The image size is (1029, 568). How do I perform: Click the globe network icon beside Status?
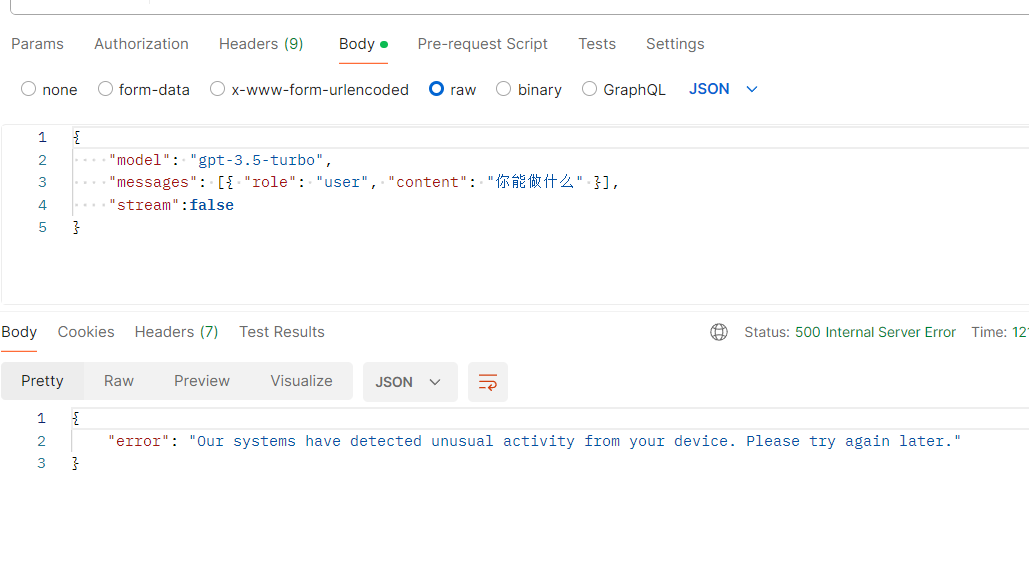pos(719,332)
